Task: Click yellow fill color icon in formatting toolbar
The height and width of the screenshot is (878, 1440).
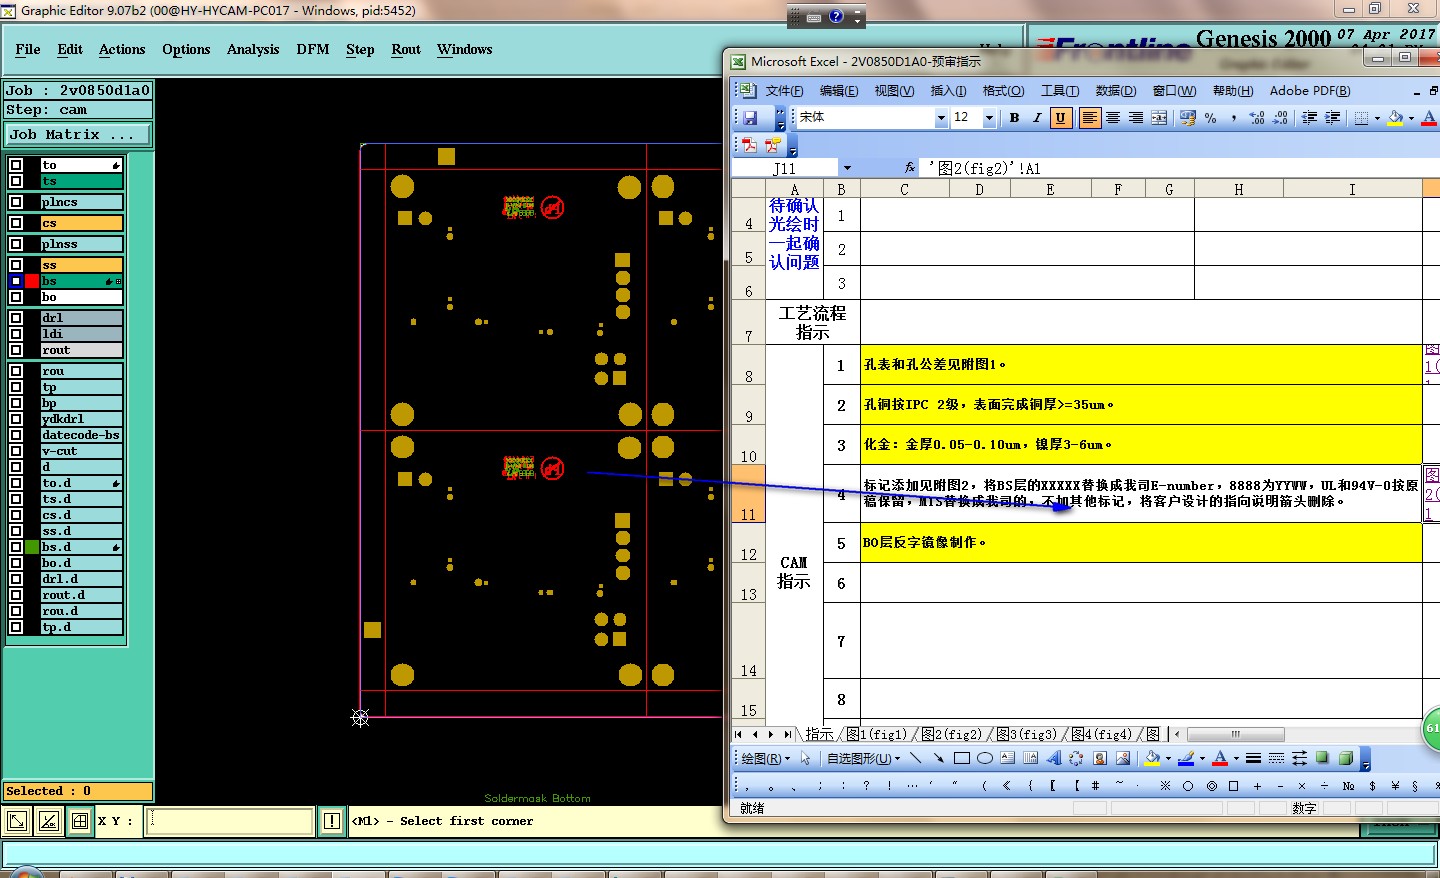Action: 1395,118
